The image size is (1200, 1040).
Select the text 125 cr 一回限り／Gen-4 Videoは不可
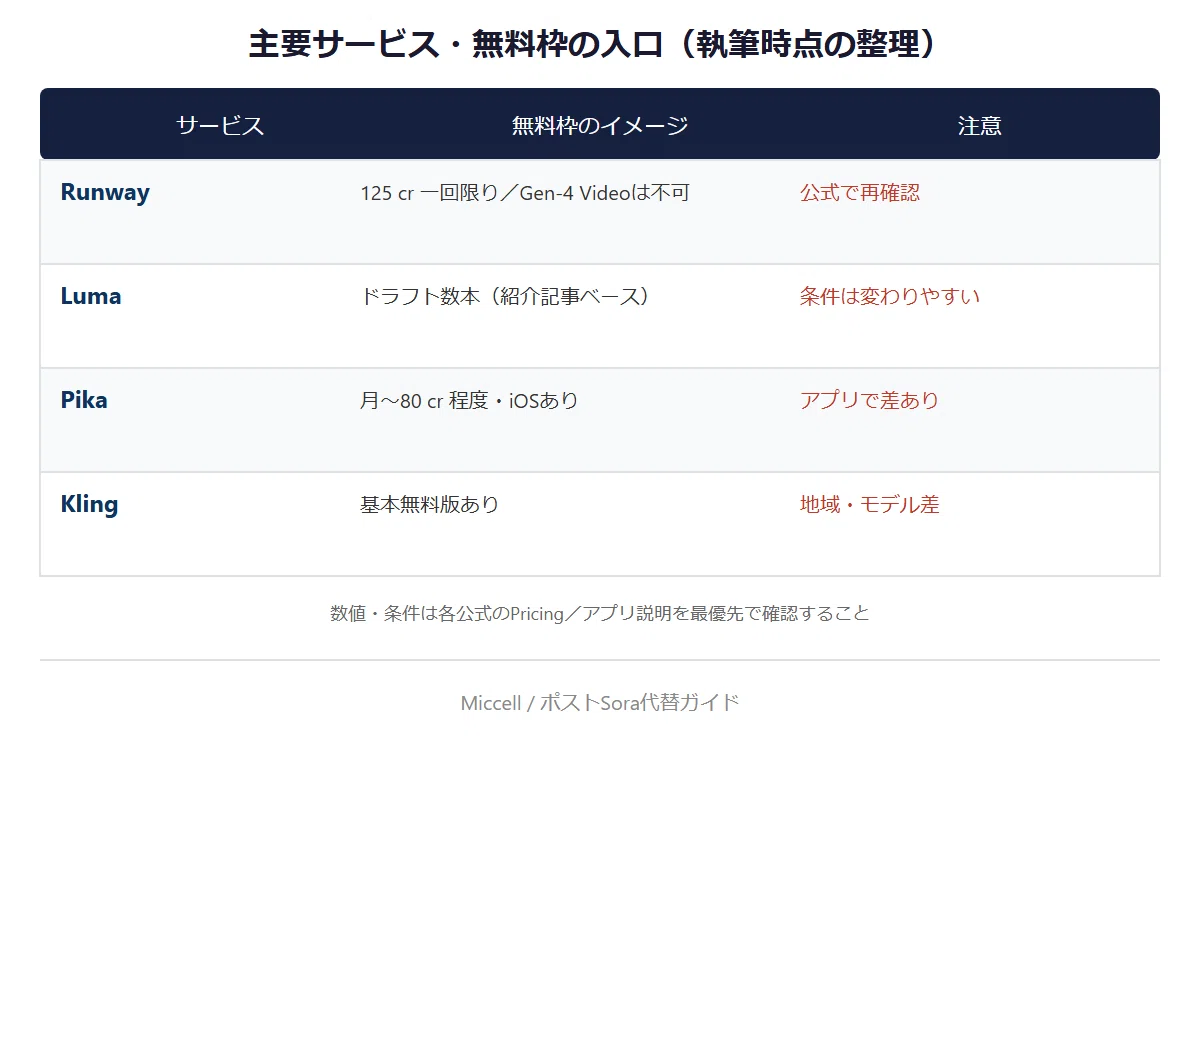coord(525,193)
